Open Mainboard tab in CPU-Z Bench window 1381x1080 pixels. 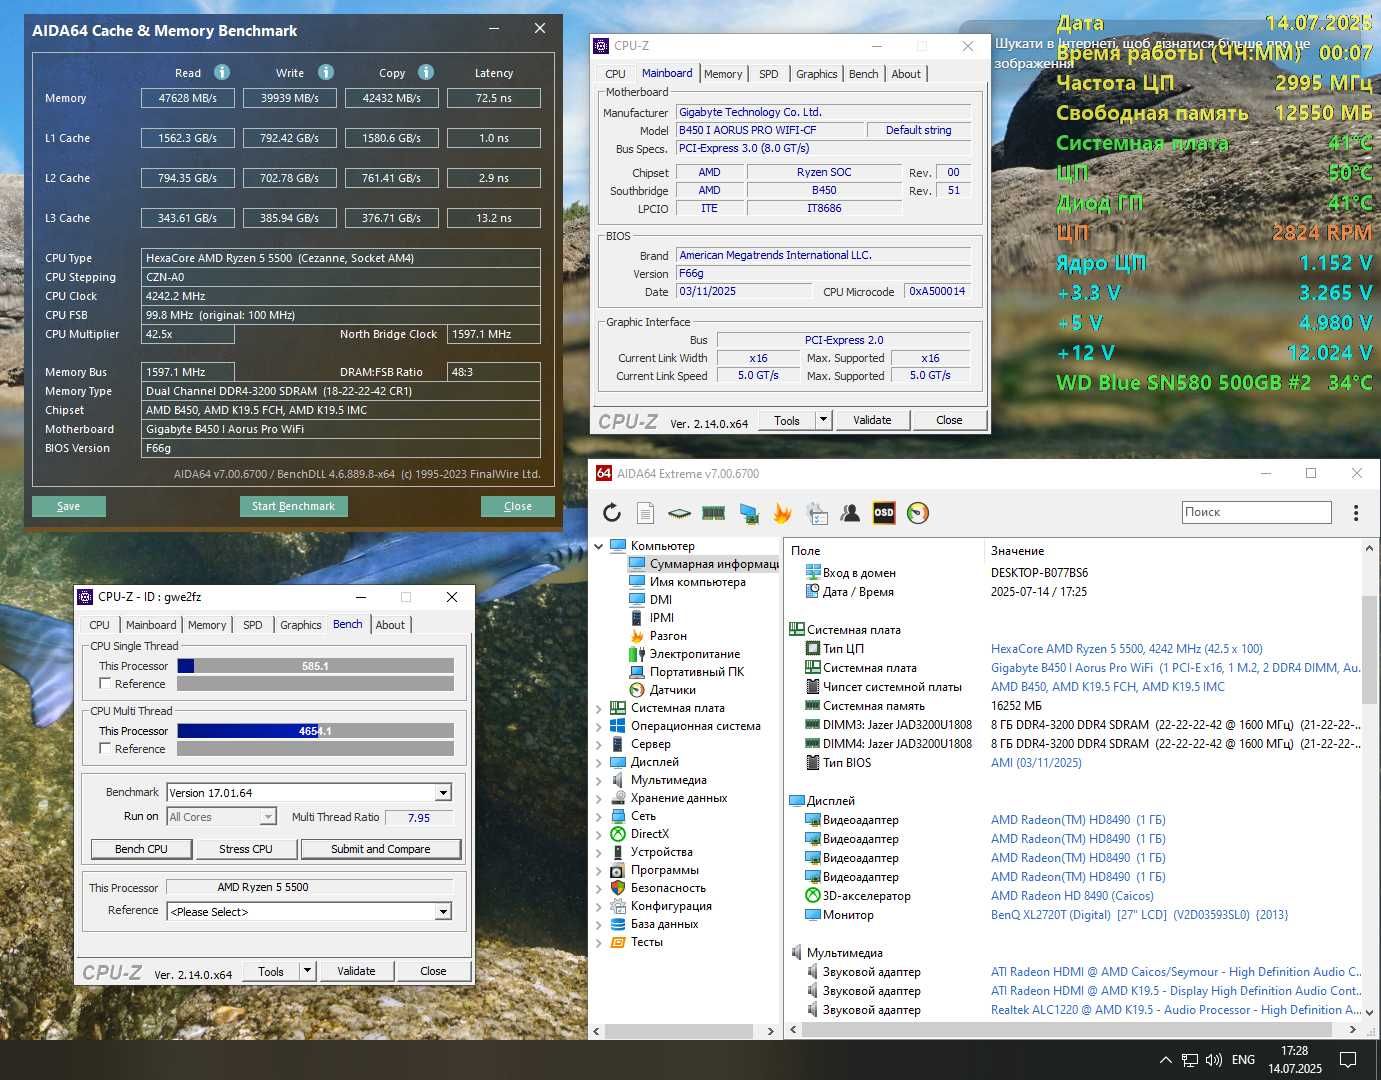tap(151, 625)
